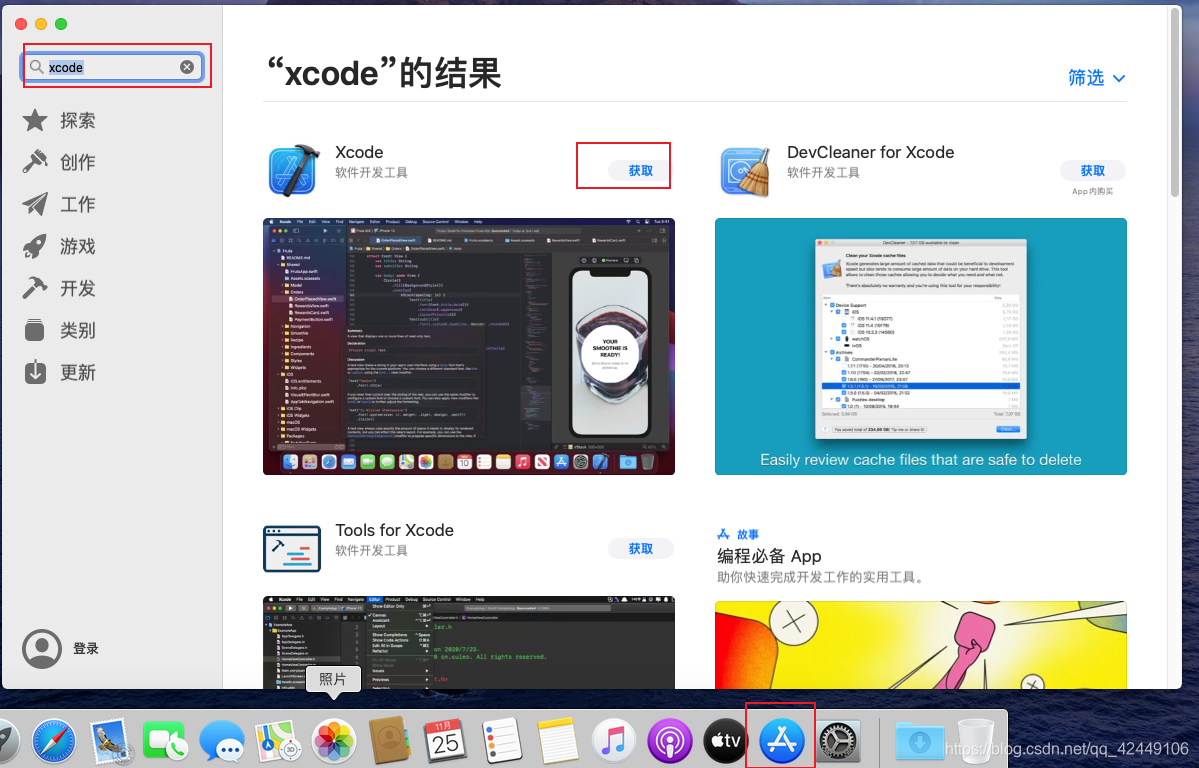The image size is (1199, 768).
Task: Open the Xcode screenshot preview
Action: coord(469,347)
